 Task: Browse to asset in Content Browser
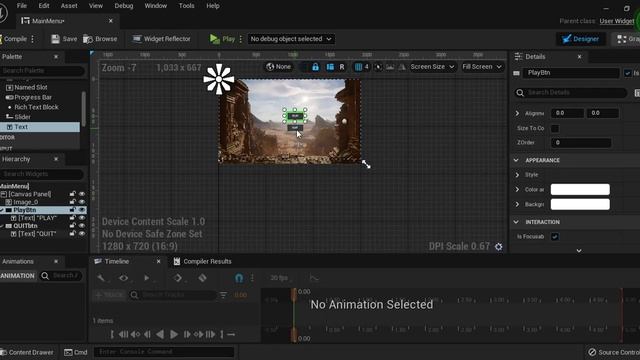coord(100,39)
